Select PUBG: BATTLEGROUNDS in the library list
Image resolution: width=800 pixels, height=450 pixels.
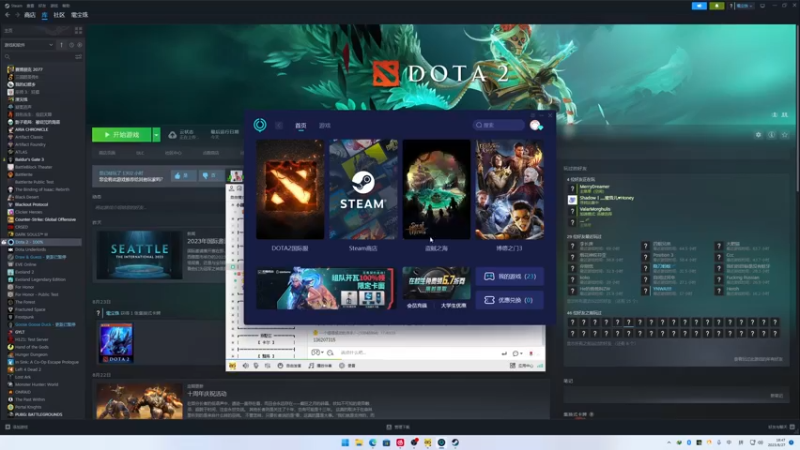[x=38, y=414]
